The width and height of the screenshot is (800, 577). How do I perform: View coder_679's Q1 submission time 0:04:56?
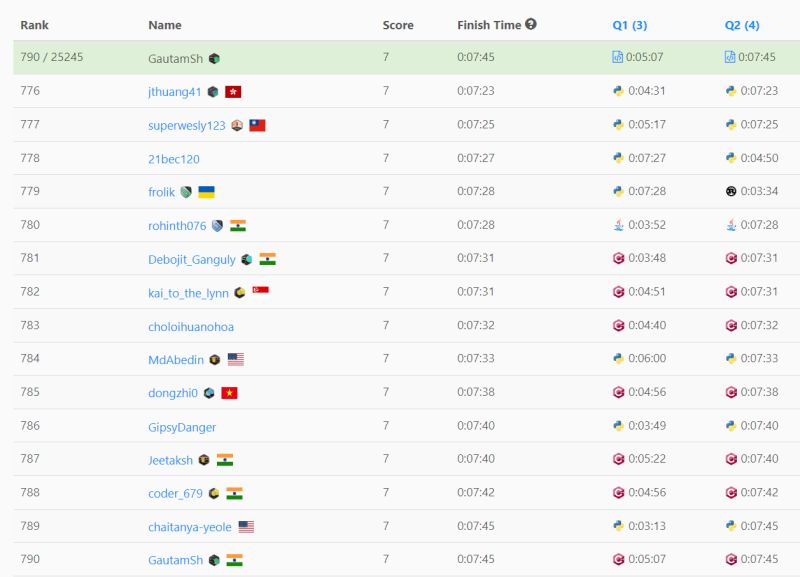[x=646, y=493]
